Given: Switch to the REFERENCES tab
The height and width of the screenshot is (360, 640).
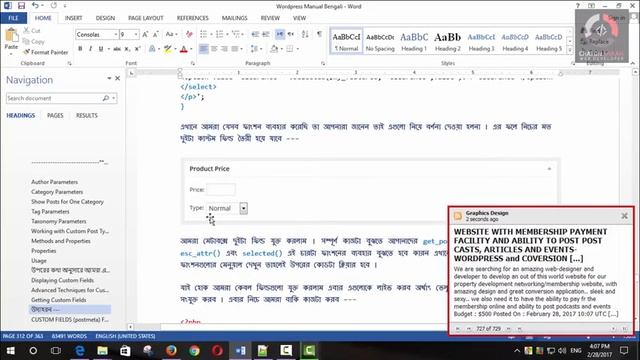Looking at the screenshot, I should point(193,18).
